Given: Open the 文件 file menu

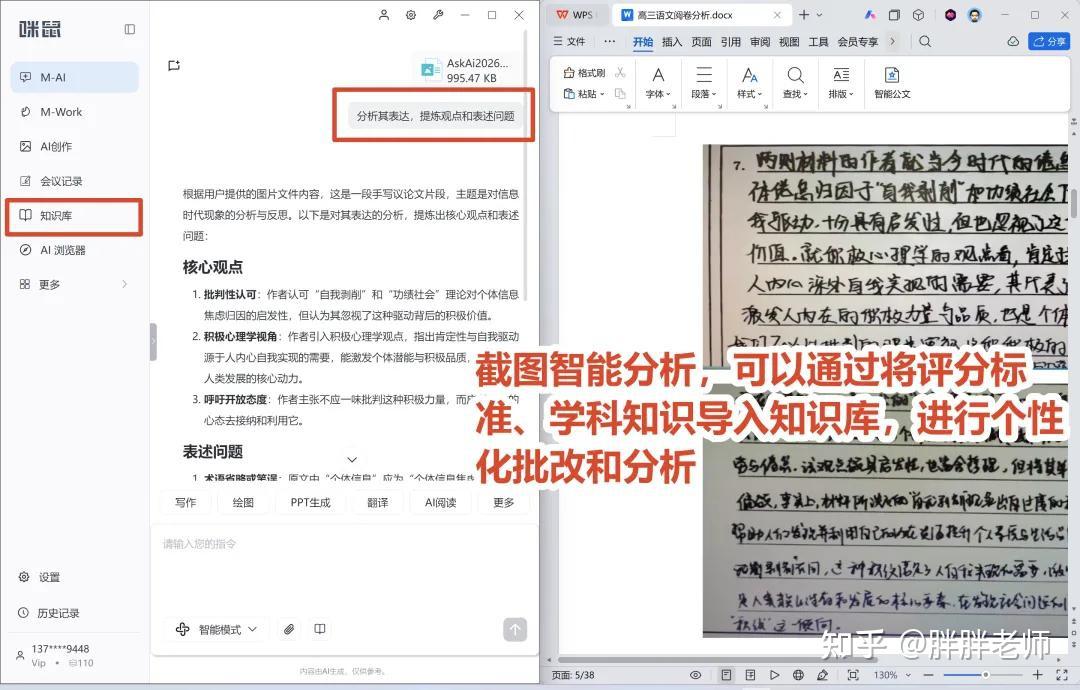Looking at the screenshot, I should pyautogui.click(x=569, y=41).
